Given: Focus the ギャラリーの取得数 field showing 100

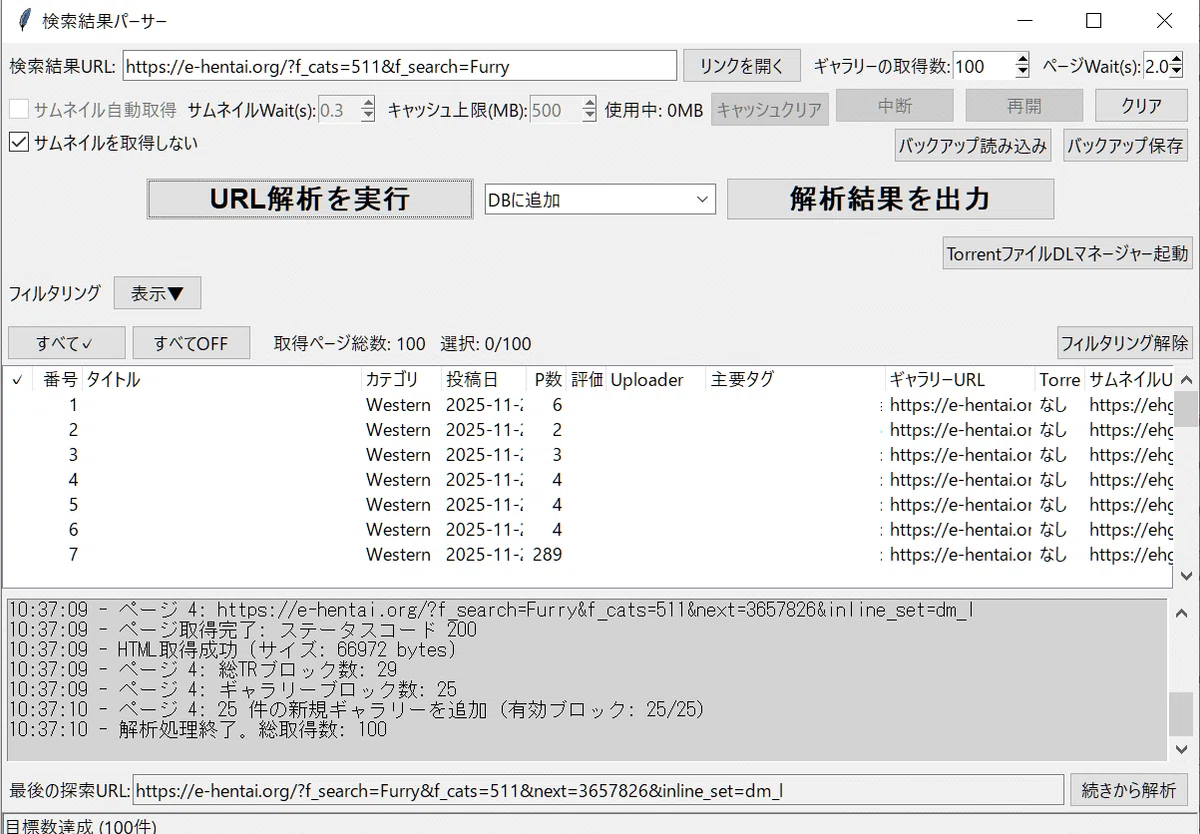Looking at the screenshot, I should pyautogui.click(x=984, y=66).
